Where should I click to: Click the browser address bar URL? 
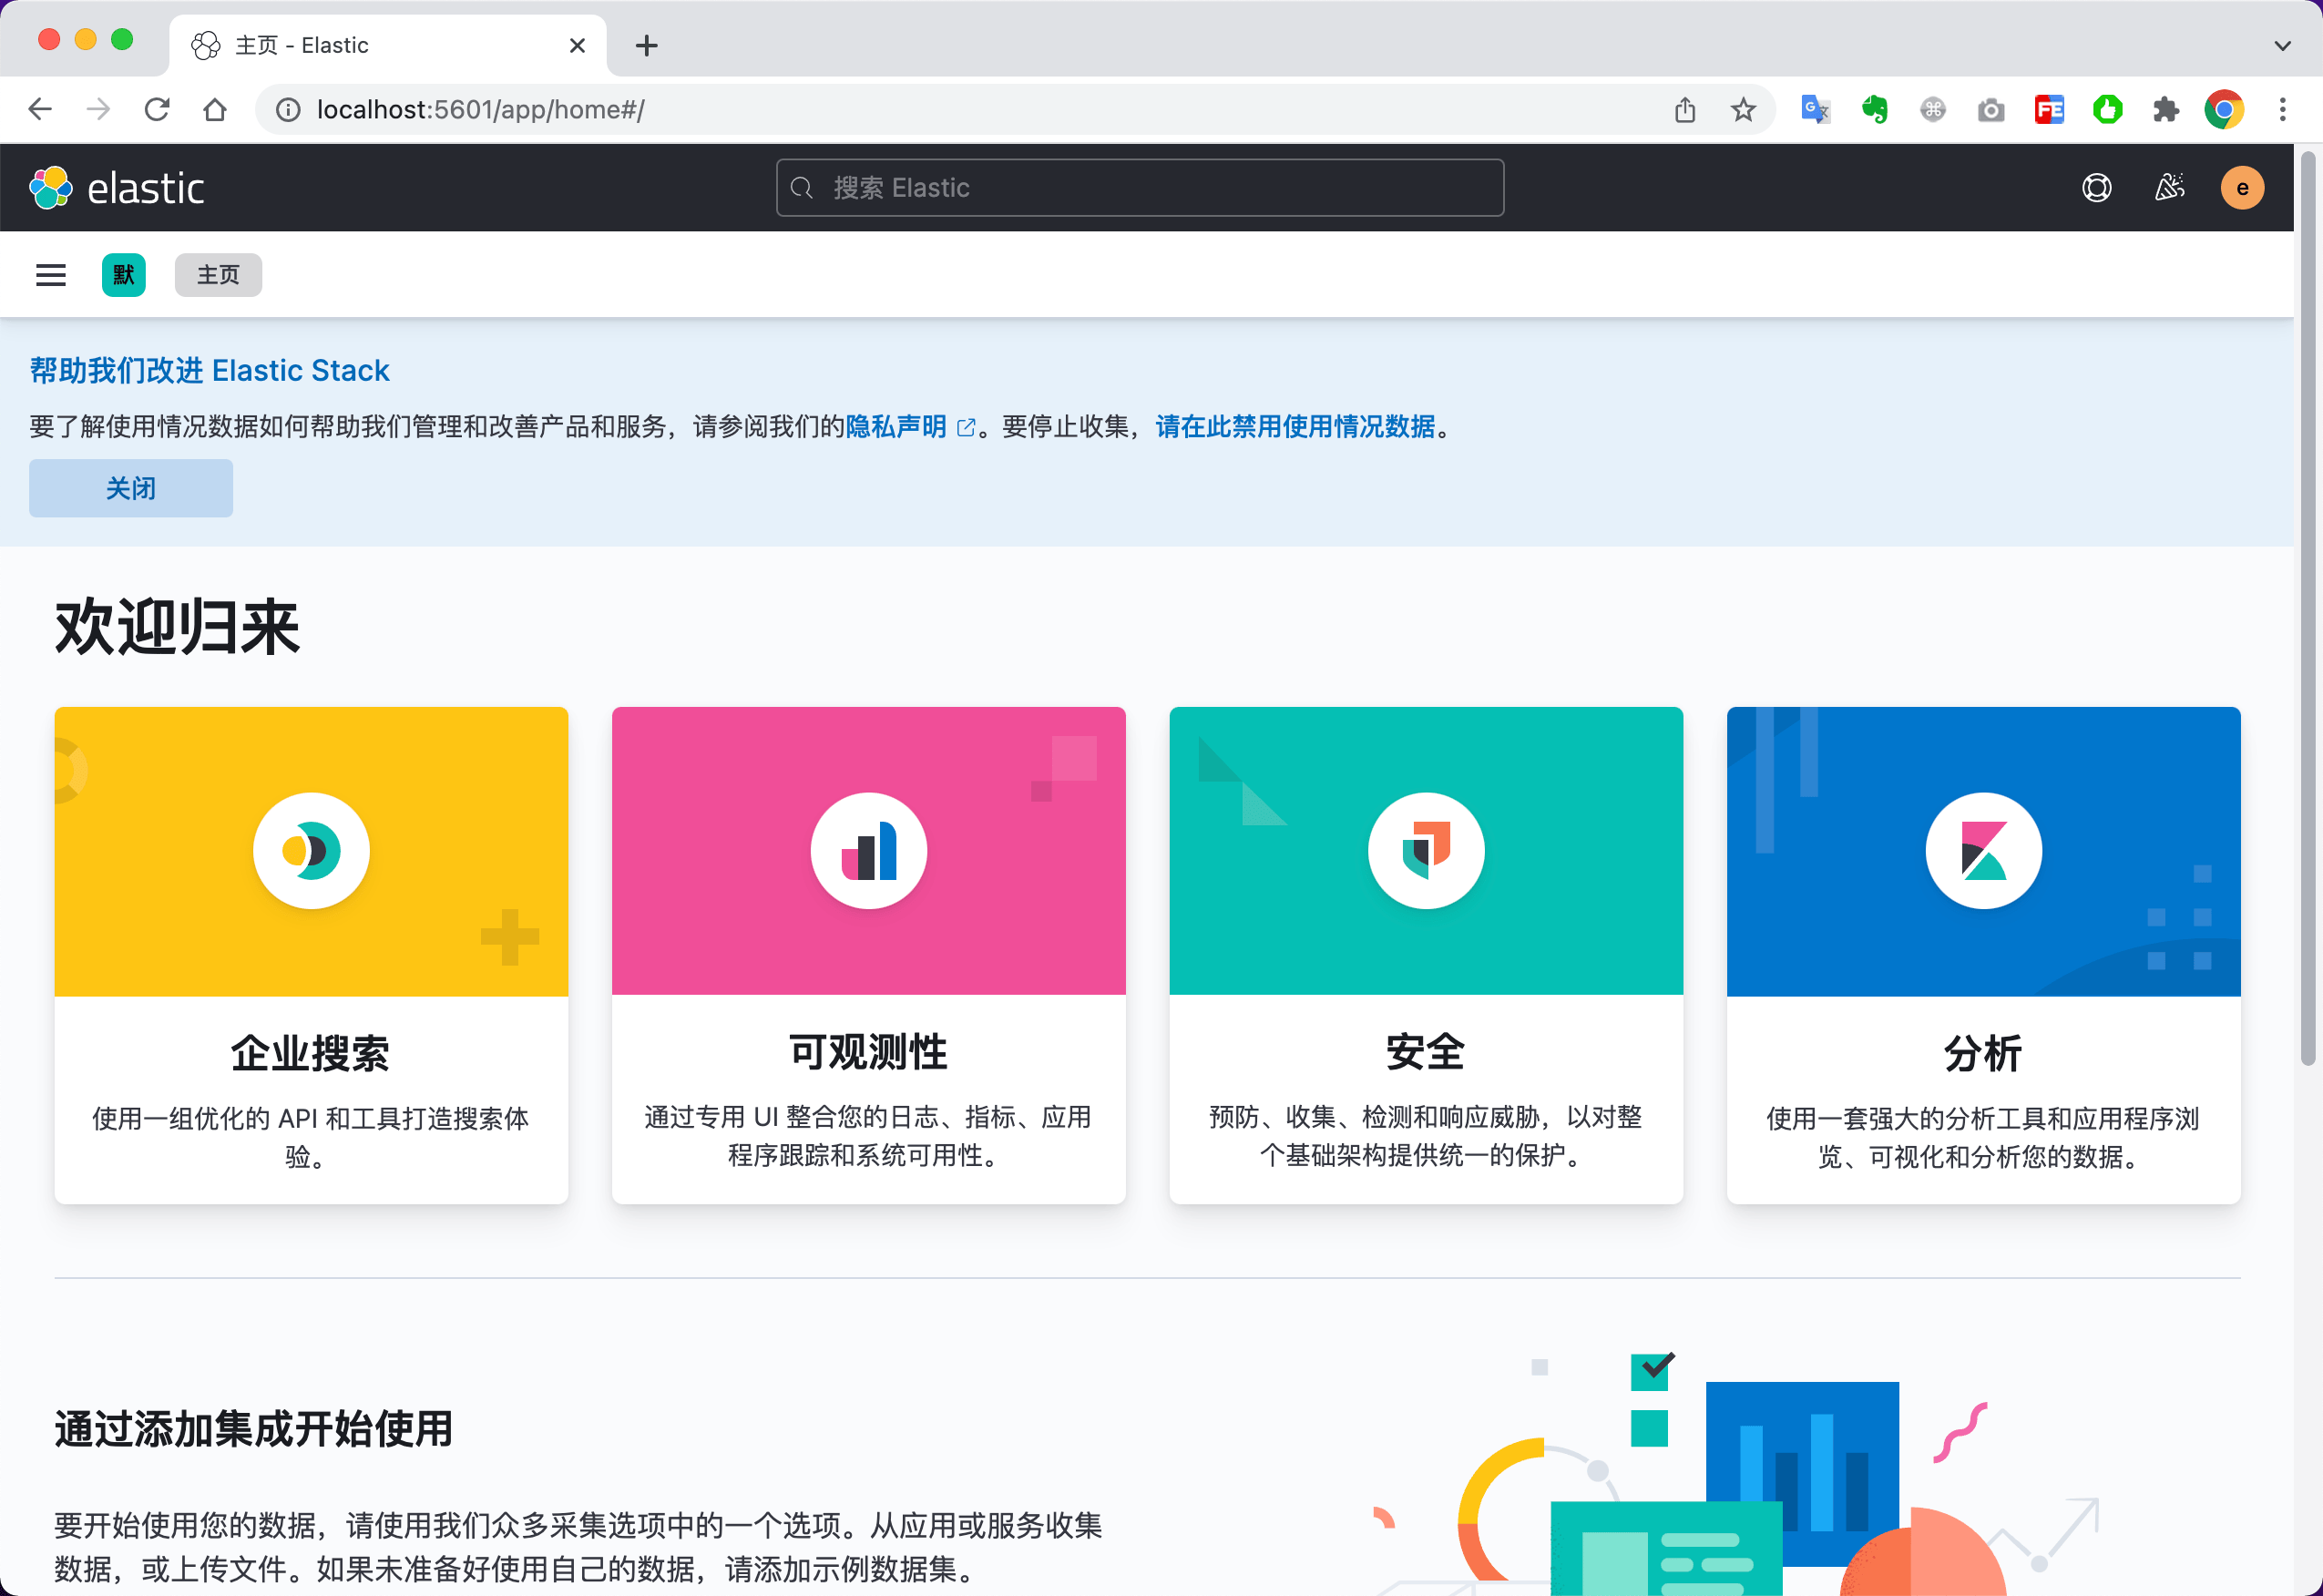pos(480,110)
